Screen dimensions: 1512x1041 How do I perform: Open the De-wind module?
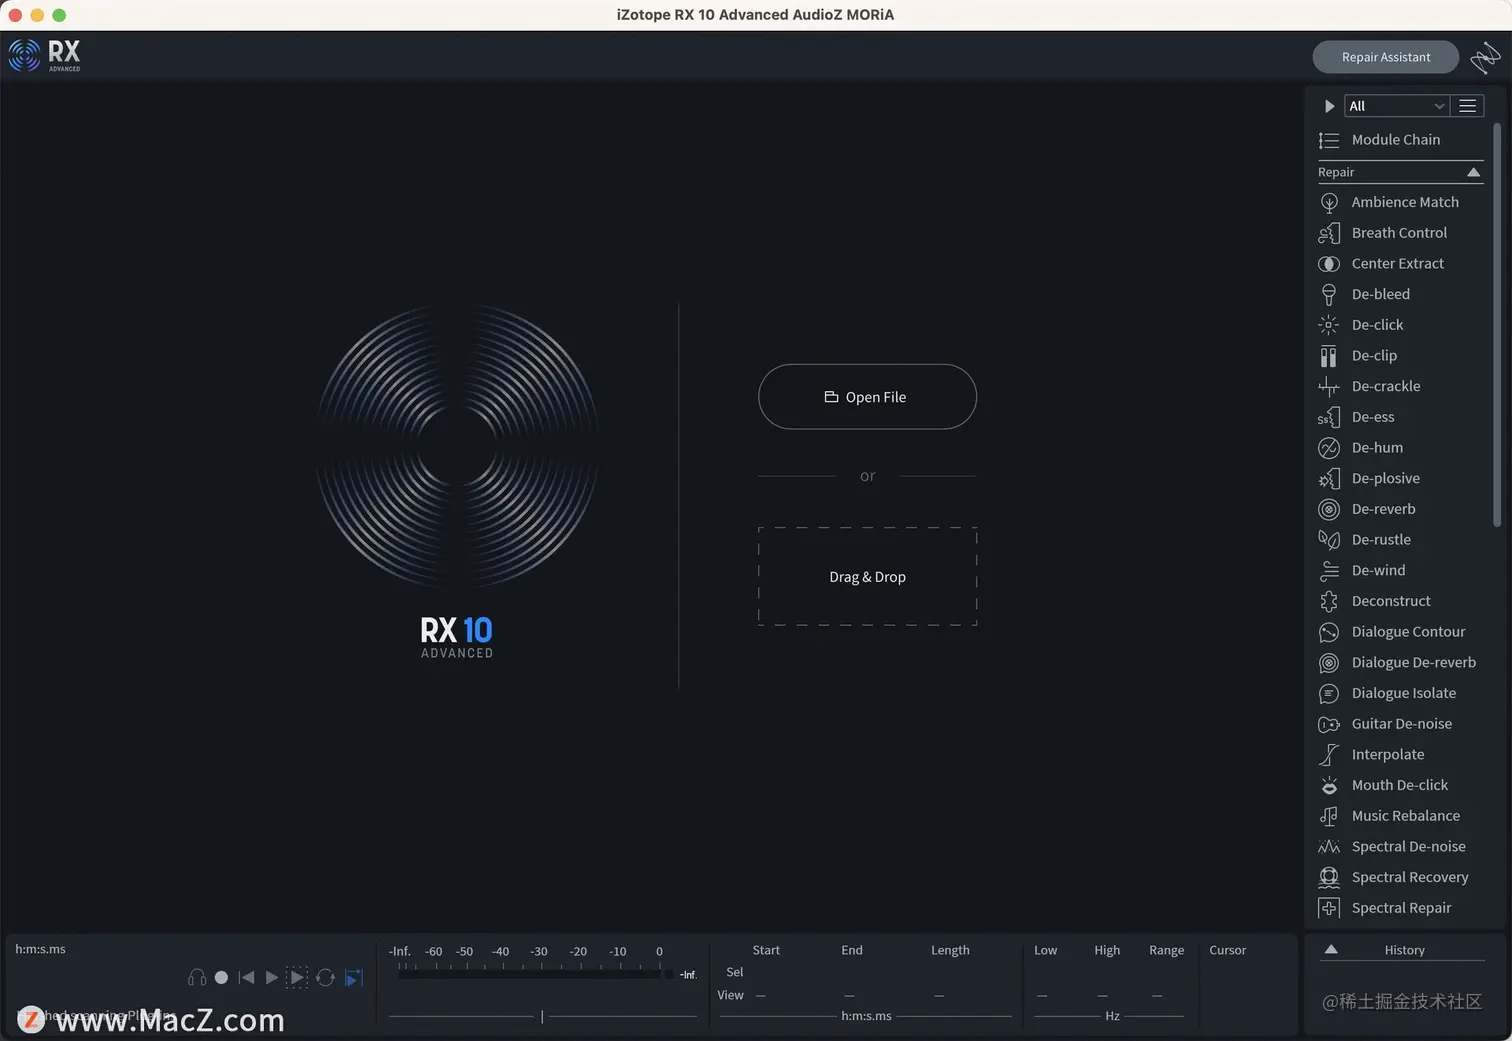(x=1362, y=571)
